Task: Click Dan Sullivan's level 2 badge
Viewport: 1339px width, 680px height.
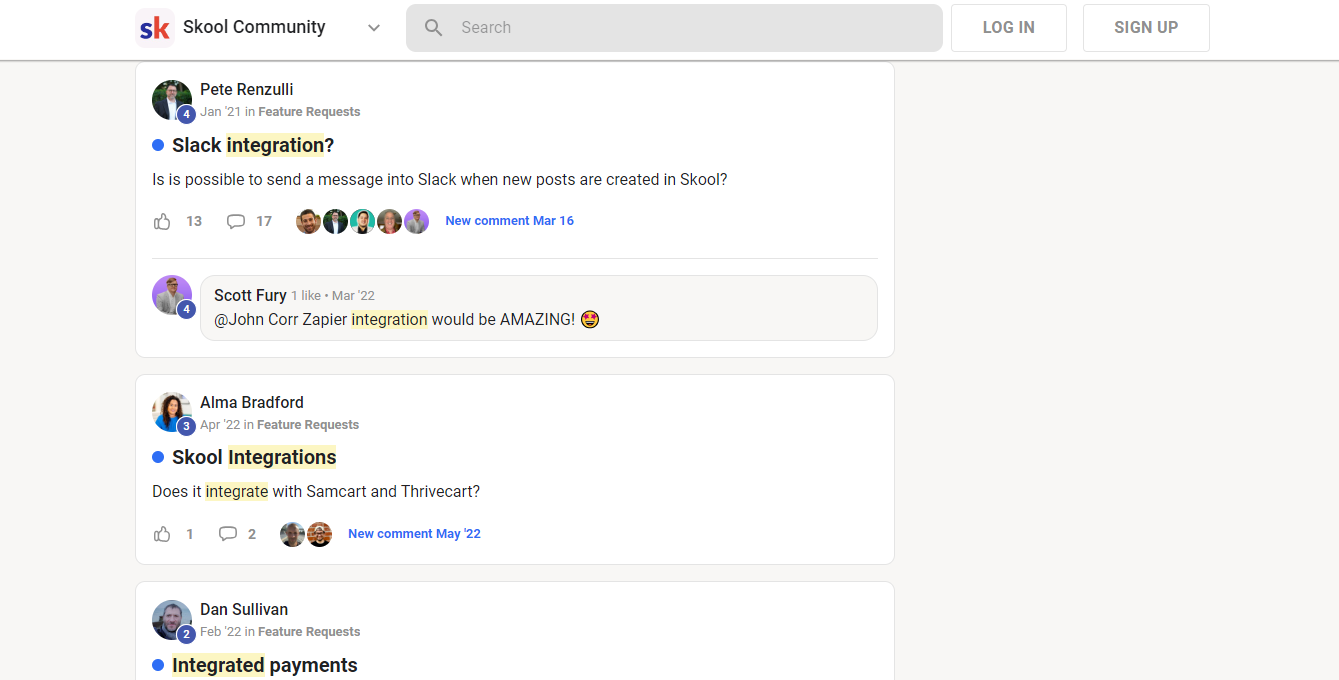Action: pos(186,634)
